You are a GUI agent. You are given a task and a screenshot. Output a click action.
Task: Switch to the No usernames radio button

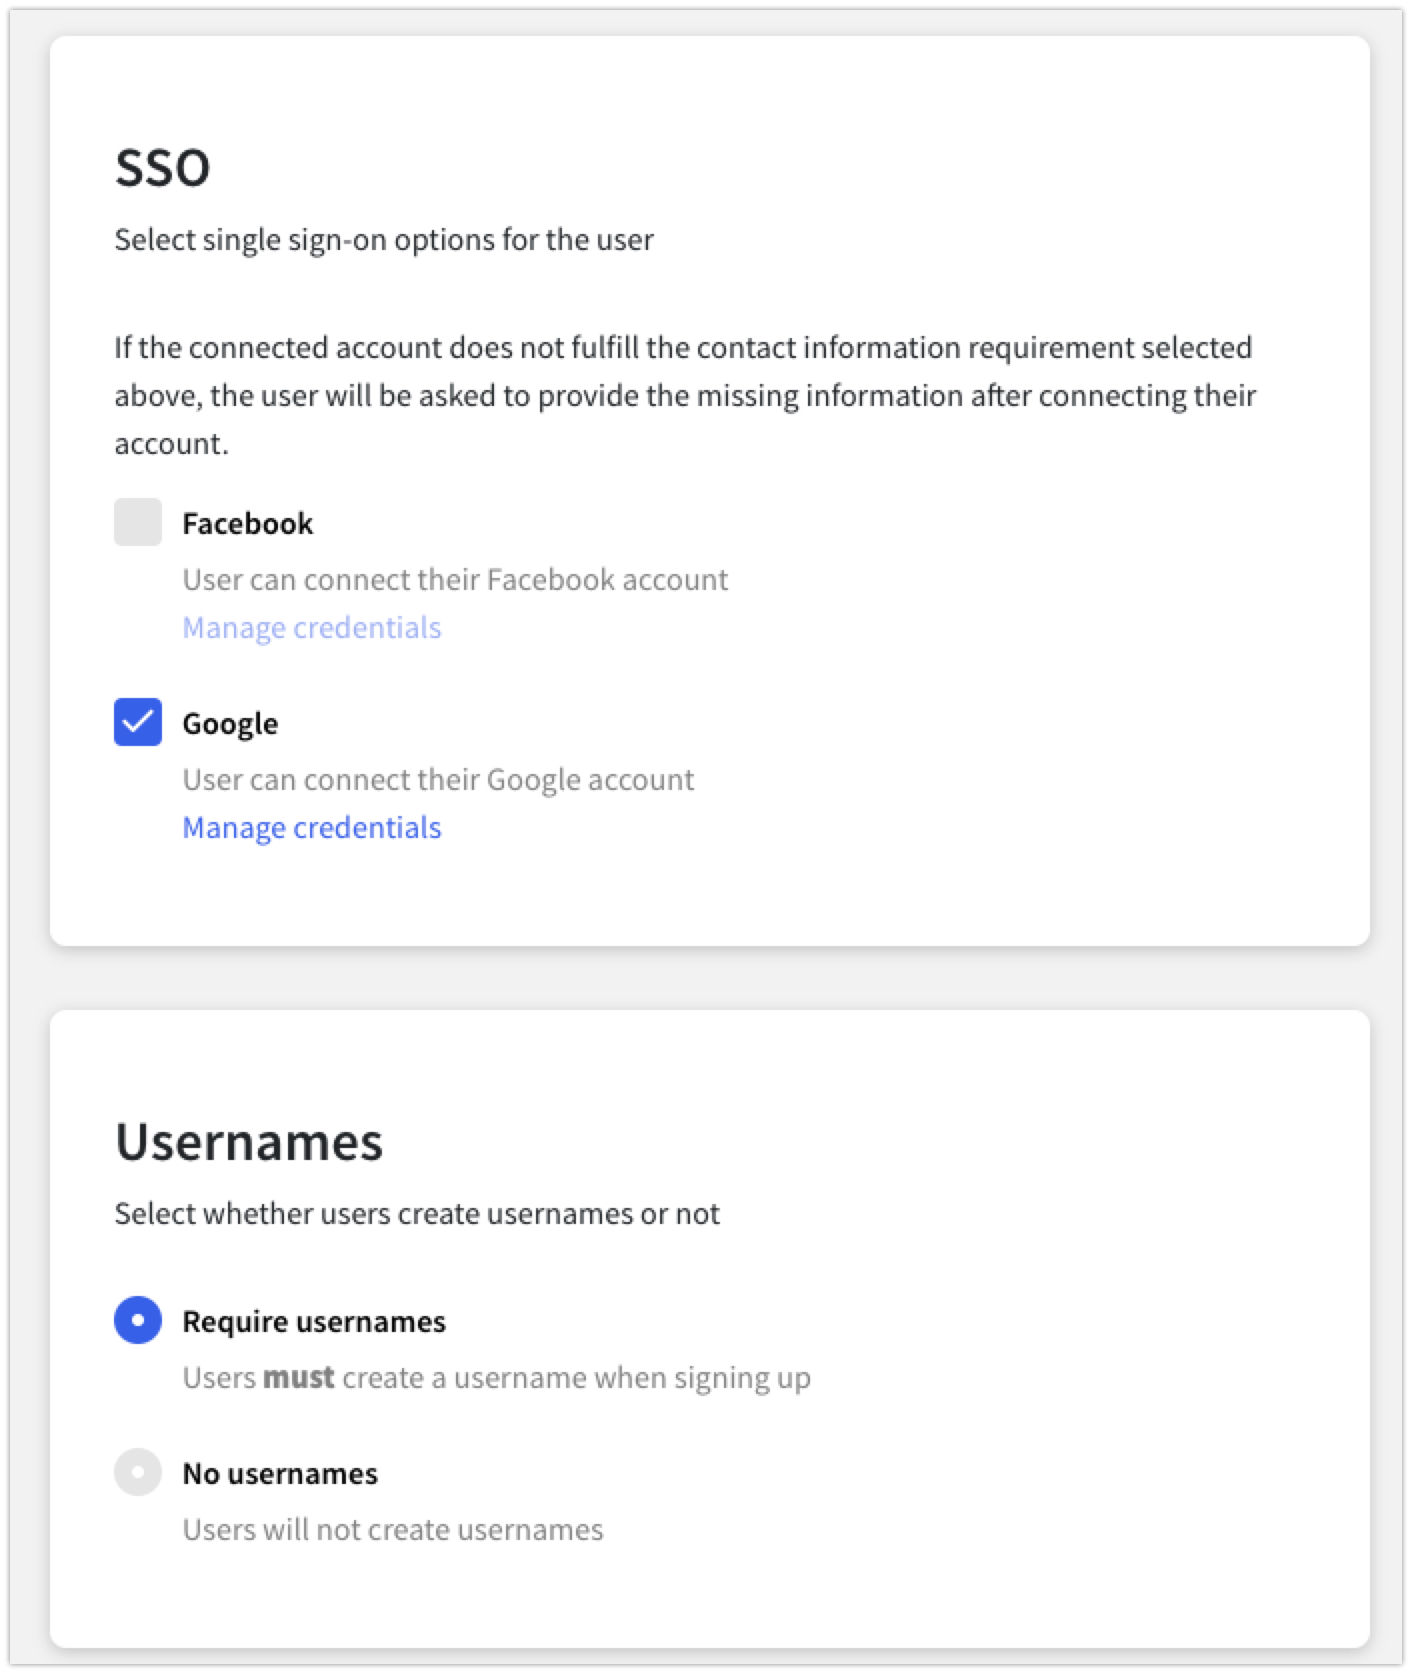(138, 1472)
